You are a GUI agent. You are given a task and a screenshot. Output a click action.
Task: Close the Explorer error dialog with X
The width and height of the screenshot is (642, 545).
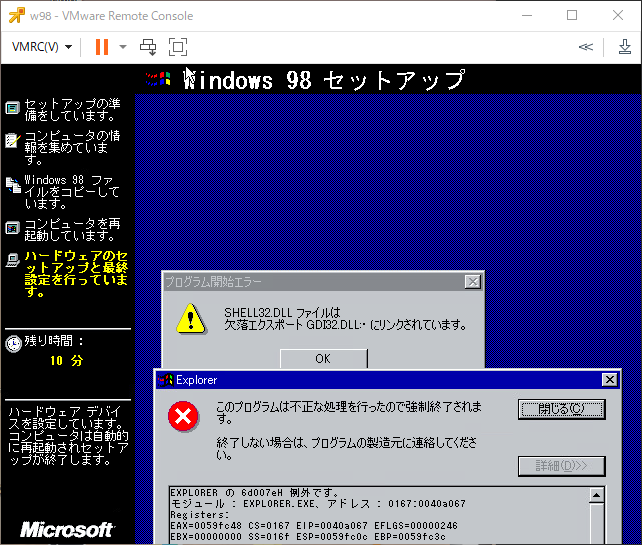coord(610,380)
